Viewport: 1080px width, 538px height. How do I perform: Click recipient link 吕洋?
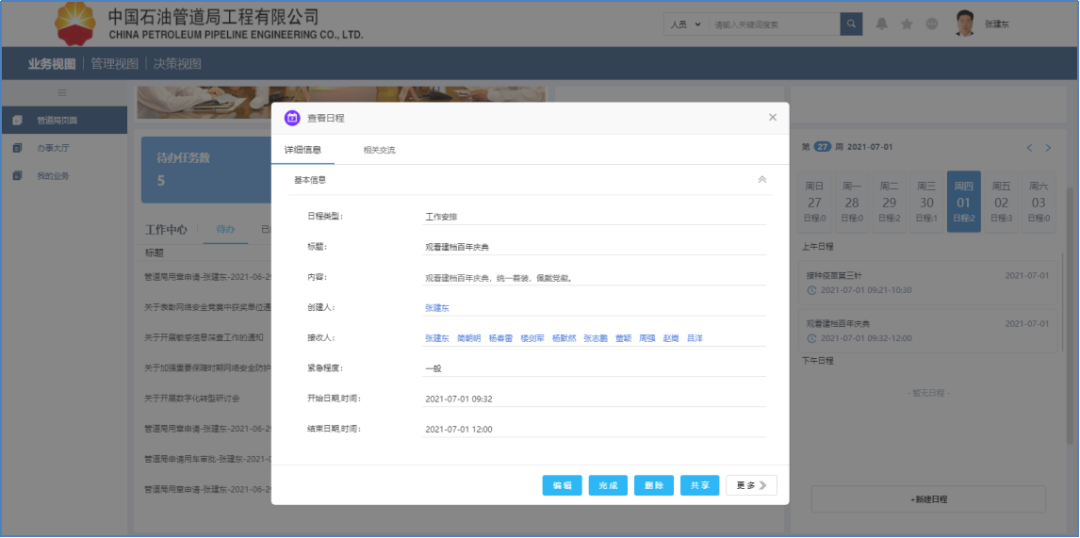pos(695,338)
